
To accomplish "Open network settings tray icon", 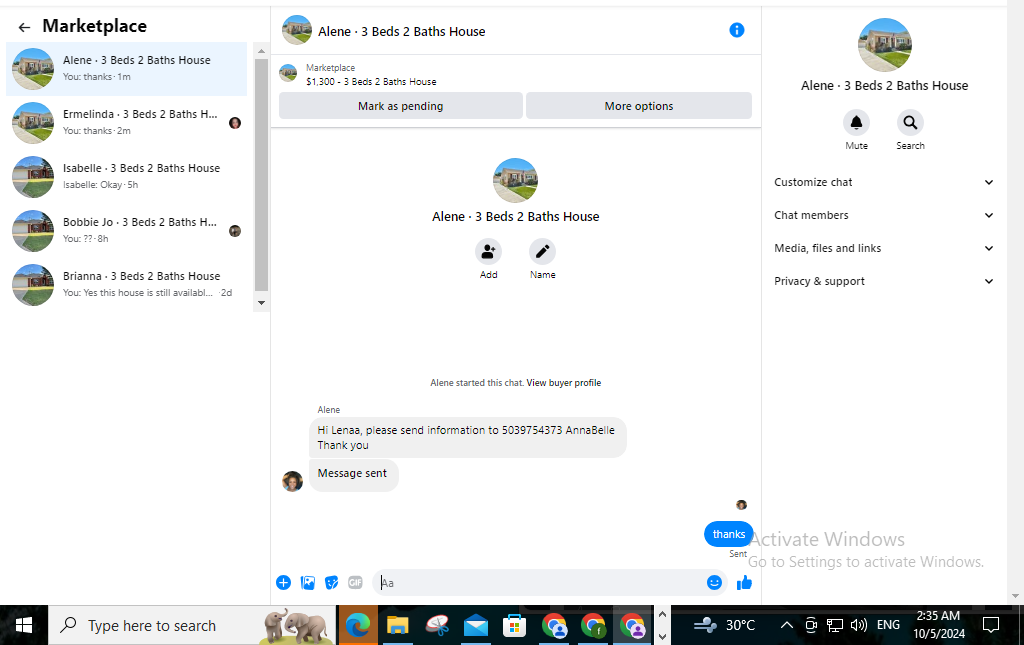I will [835, 625].
